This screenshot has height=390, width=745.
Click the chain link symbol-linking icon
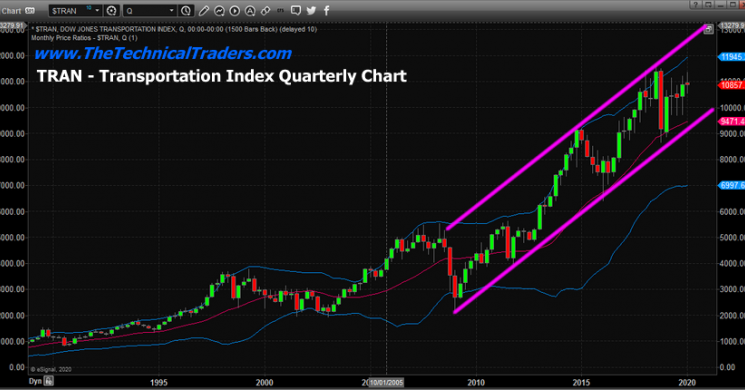click(x=266, y=10)
